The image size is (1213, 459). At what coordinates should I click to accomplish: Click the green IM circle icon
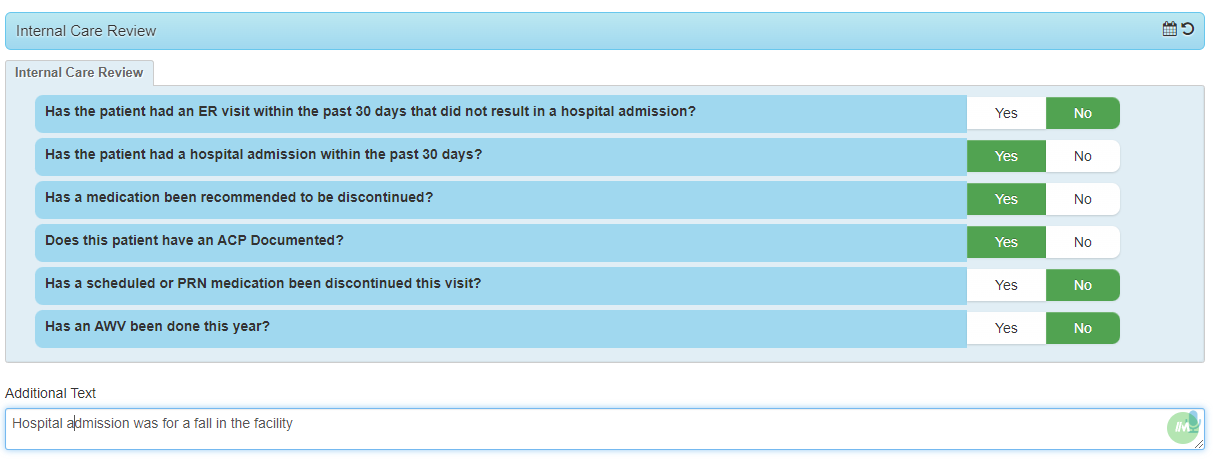coord(1182,428)
